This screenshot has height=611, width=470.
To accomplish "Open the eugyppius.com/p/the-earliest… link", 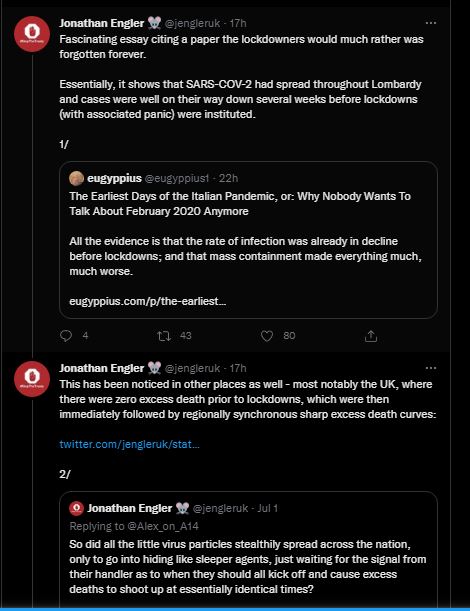I will [148, 301].
